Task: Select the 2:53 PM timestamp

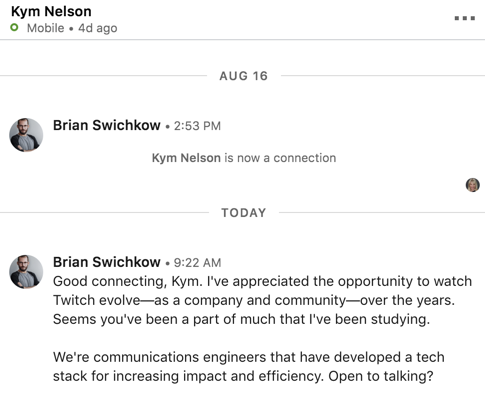Action: click(x=197, y=126)
